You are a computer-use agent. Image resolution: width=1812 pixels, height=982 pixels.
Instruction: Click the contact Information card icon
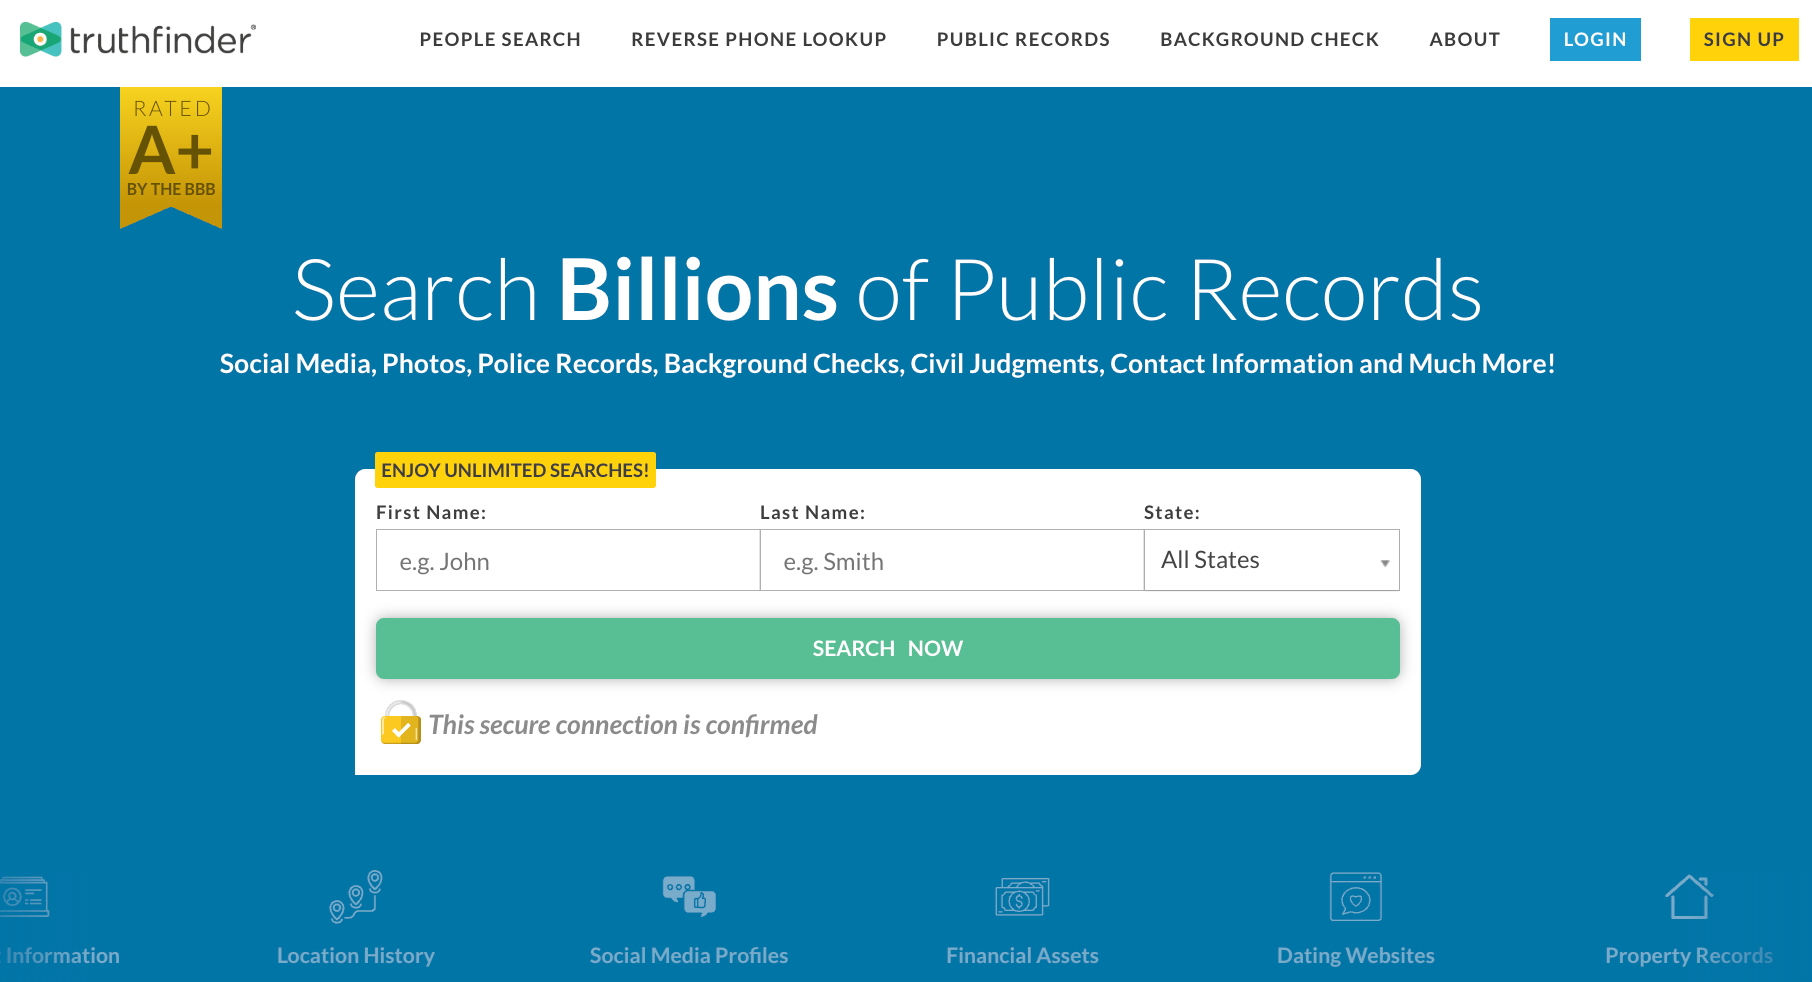coord(25,897)
